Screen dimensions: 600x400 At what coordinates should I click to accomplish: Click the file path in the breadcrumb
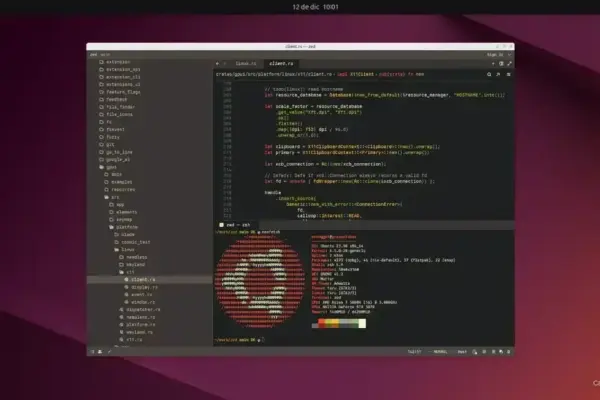pos(274,74)
